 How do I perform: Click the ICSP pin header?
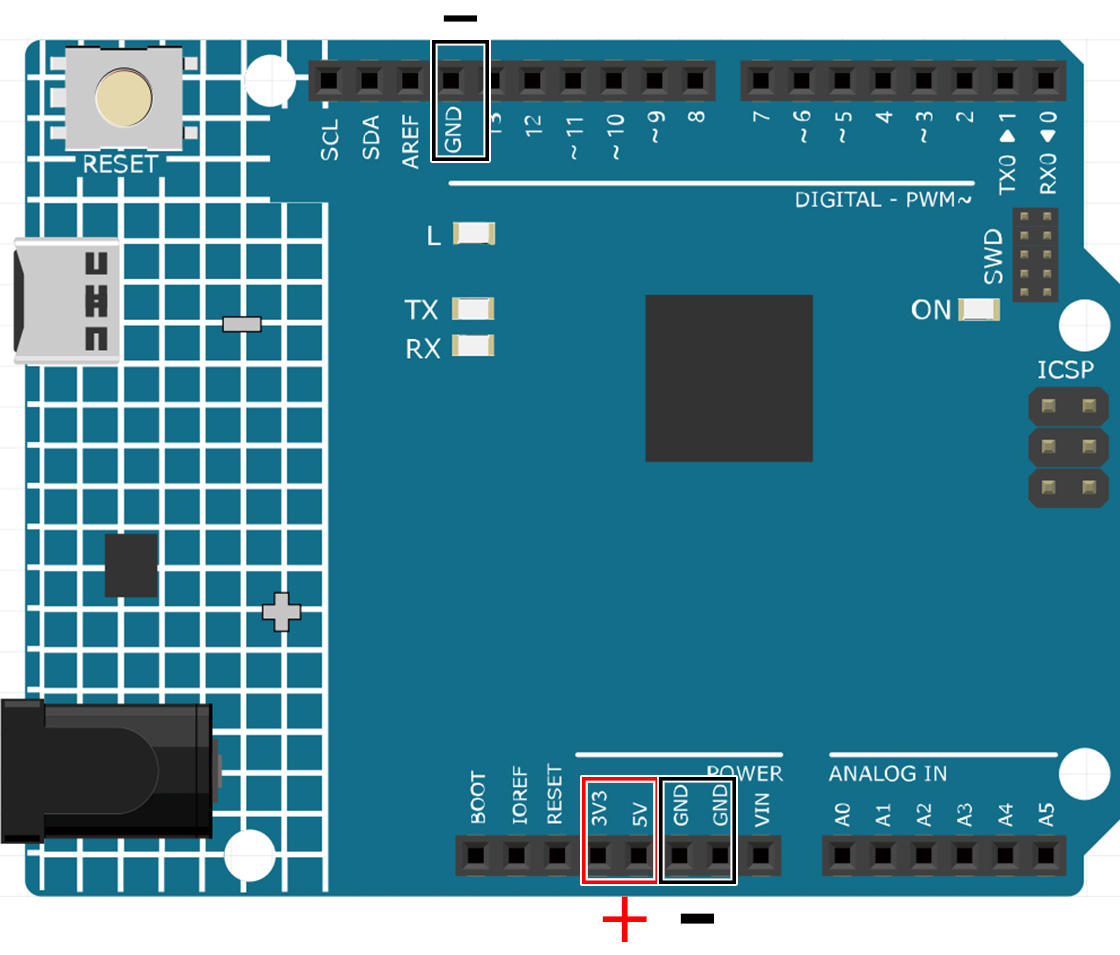click(1068, 447)
